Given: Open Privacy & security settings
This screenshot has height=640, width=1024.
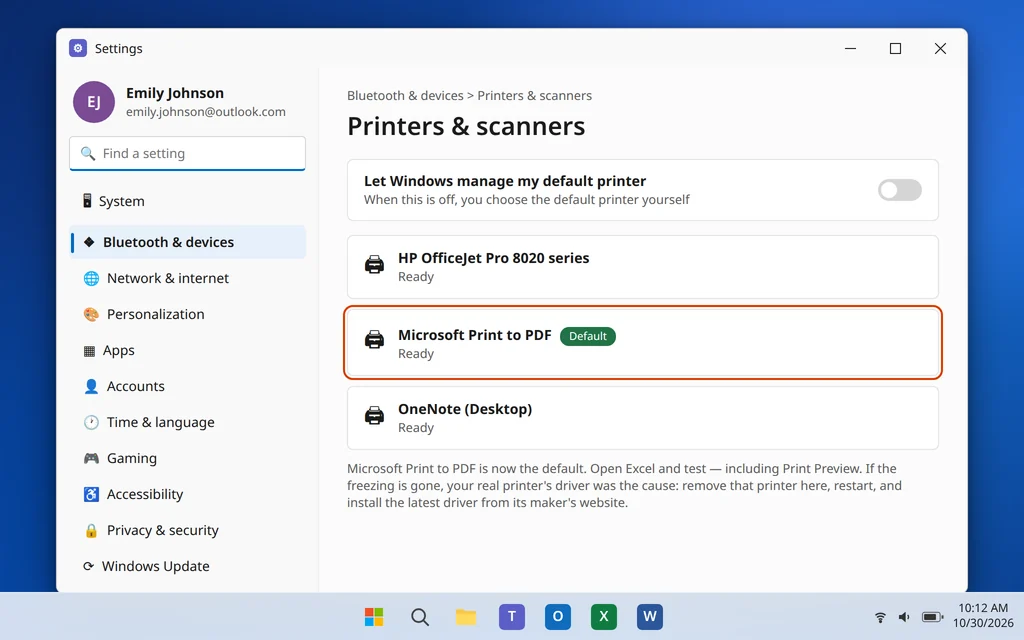Looking at the screenshot, I should pos(187,530).
